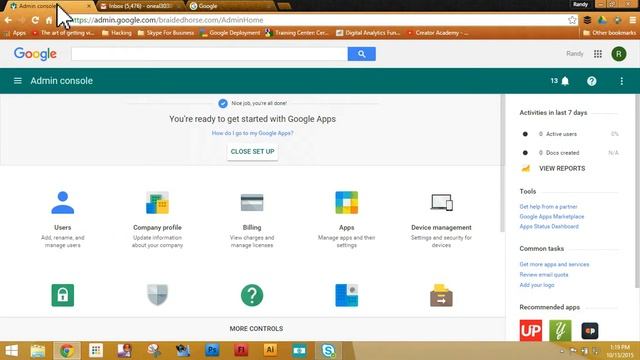The image size is (640, 360).
Task: Click inside the Google search box
Action: pyautogui.click(x=209, y=54)
